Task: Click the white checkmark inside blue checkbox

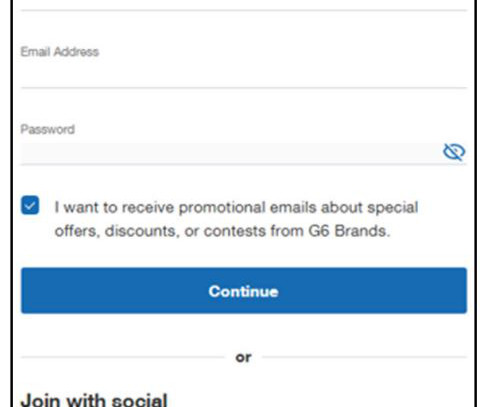Action: [30, 206]
